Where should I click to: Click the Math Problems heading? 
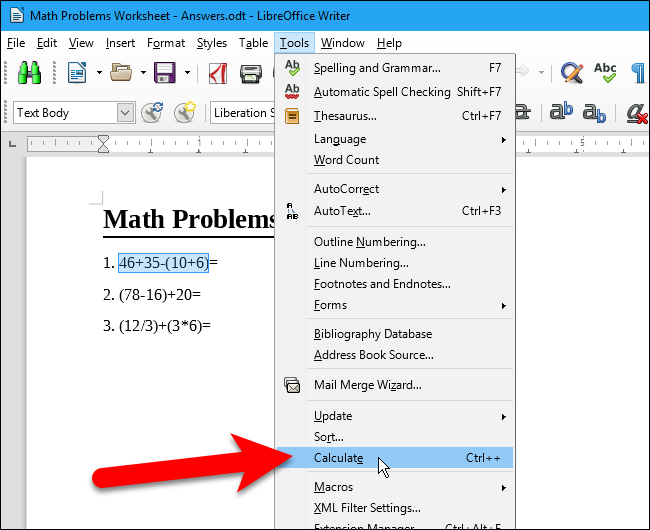(189, 219)
